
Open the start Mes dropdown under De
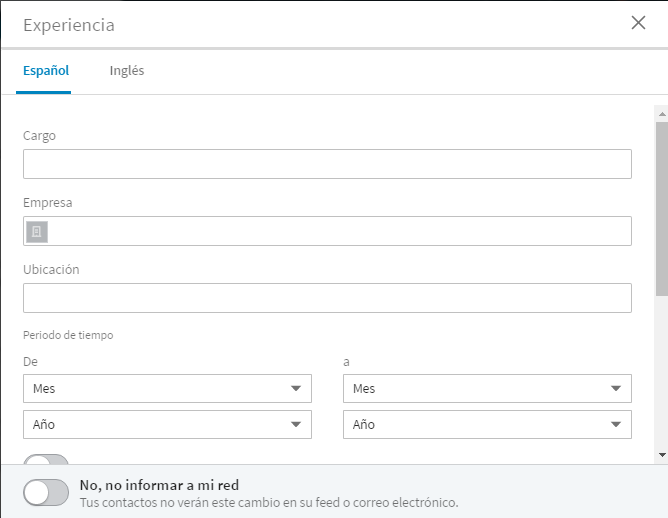[x=167, y=388]
